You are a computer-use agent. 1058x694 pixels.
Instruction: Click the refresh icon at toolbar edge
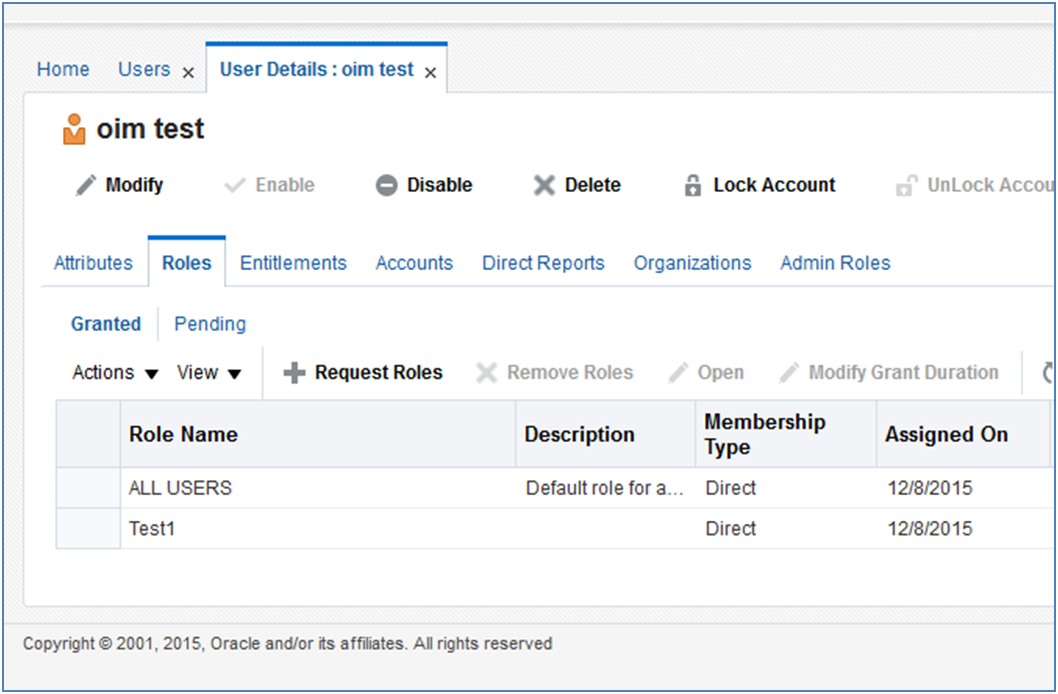pos(1048,373)
